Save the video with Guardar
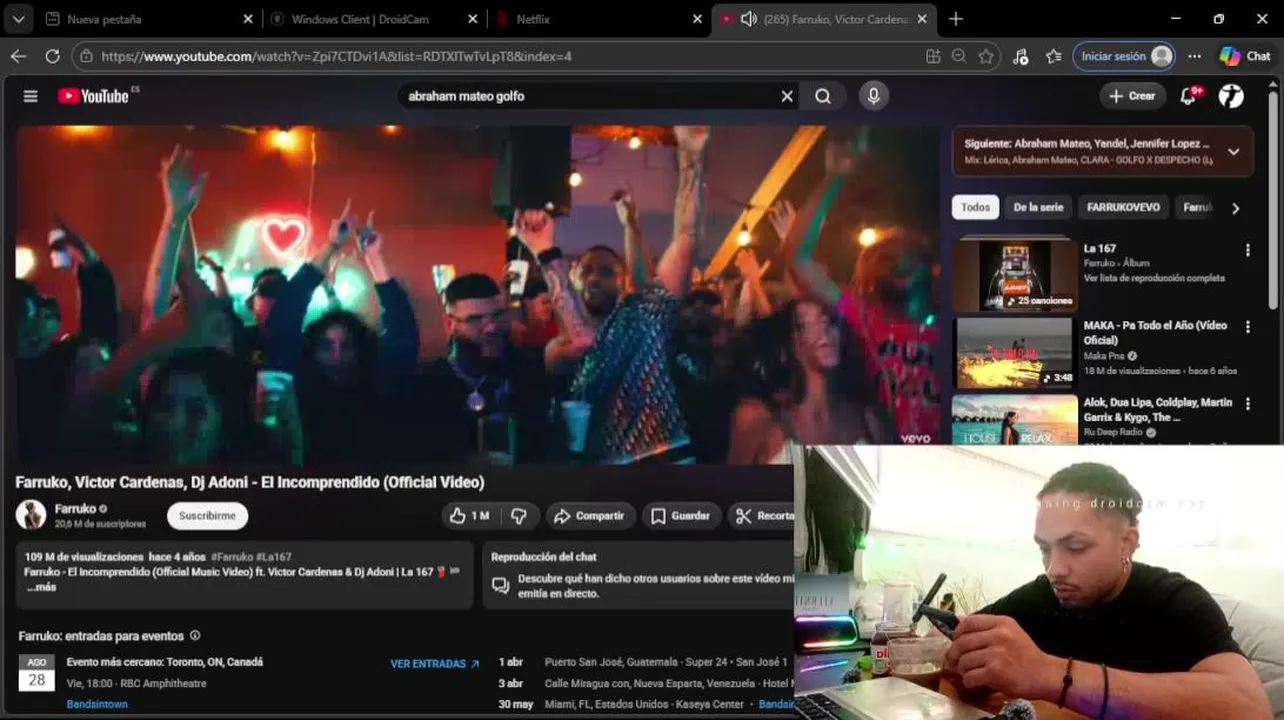 680,516
